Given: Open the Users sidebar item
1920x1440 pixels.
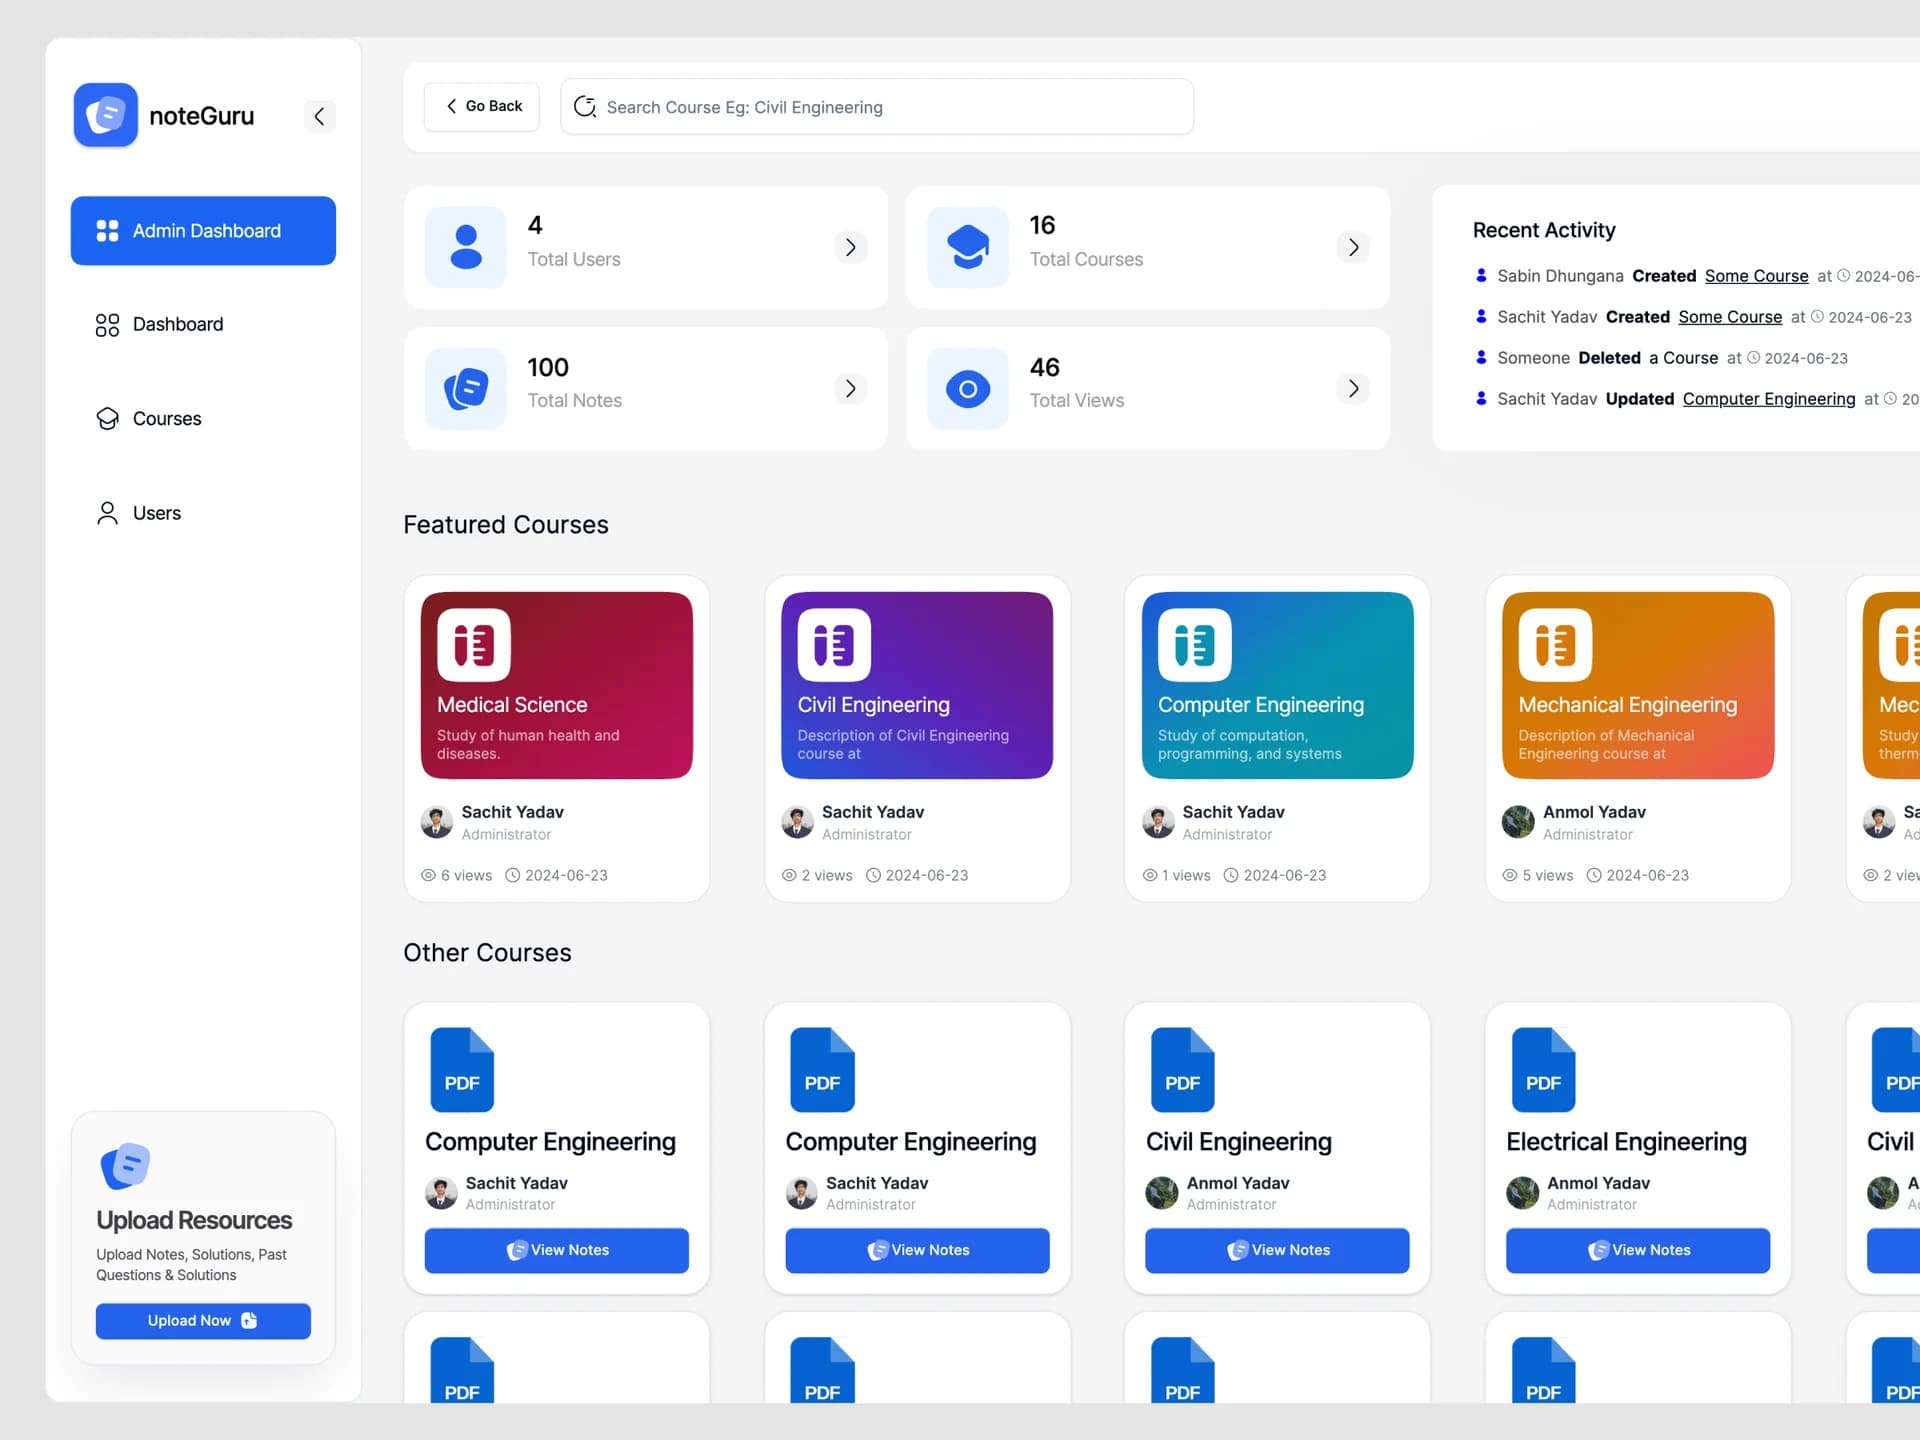Looking at the screenshot, I should click(x=156, y=513).
